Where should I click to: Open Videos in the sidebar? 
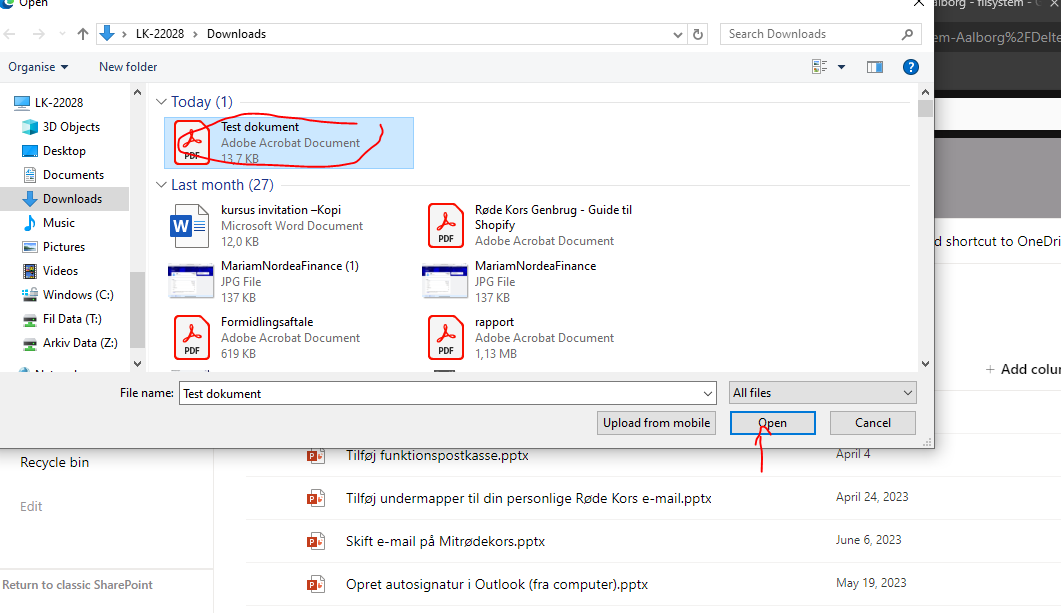(x=60, y=271)
